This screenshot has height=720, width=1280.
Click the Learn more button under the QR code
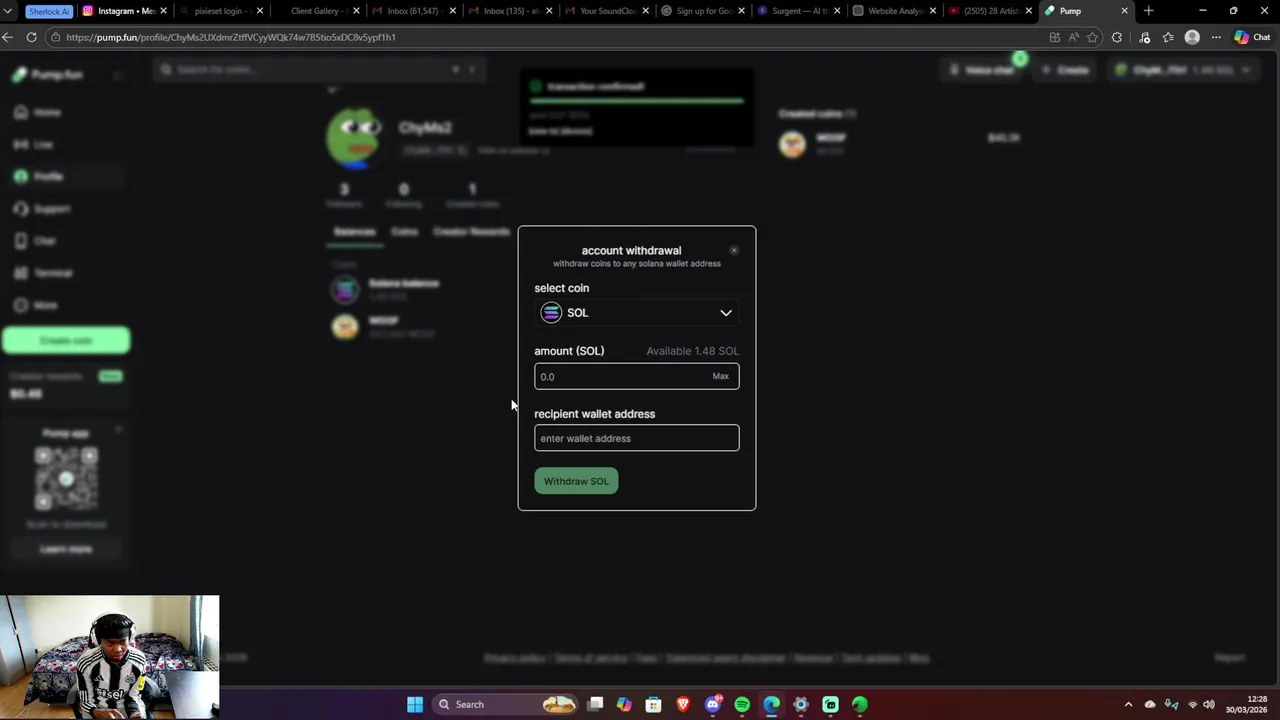66,549
